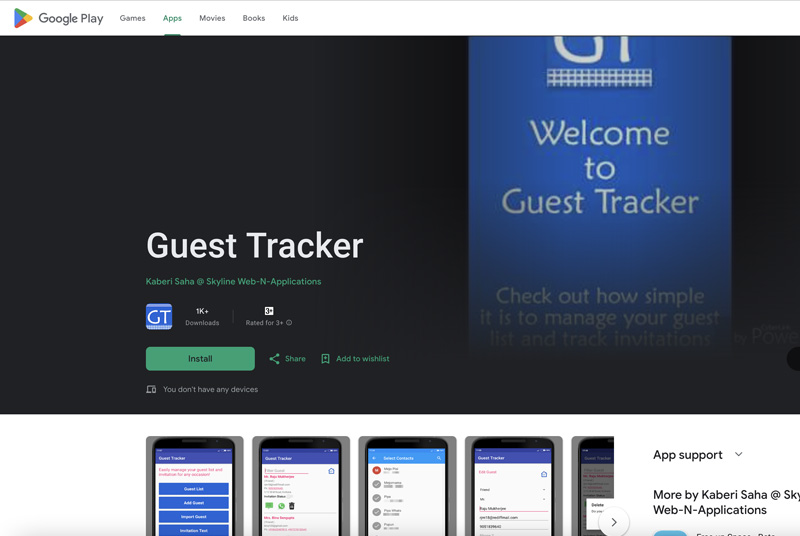The width and height of the screenshot is (800, 536).
Task: Open the Select Contacts screenshot thumbnail
Action: point(407,486)
